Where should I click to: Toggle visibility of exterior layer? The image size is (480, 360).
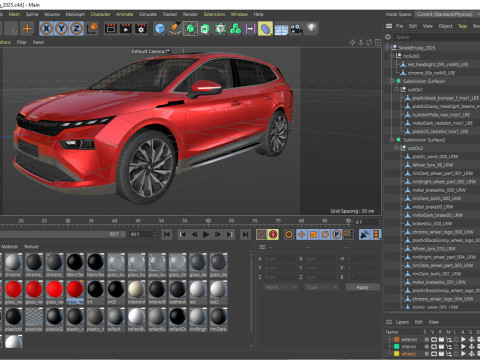(x=434, y=339)
